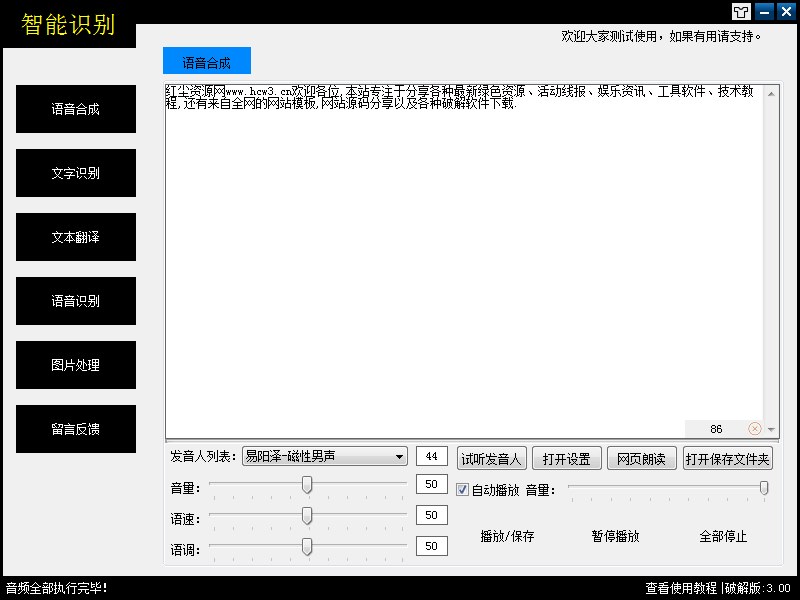Open 文本翻译 in the sidebar

click(76, 237)
